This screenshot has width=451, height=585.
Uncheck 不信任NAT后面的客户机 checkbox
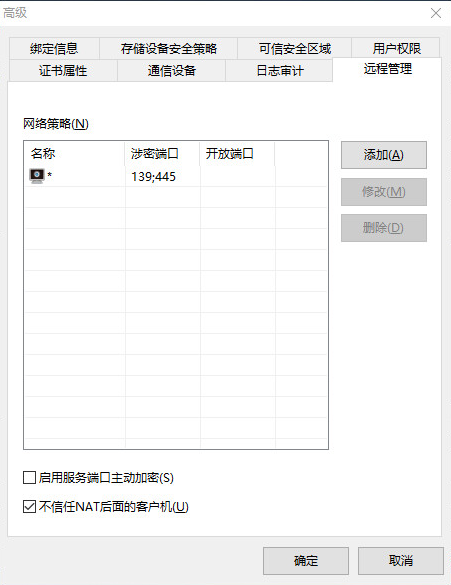29,507
